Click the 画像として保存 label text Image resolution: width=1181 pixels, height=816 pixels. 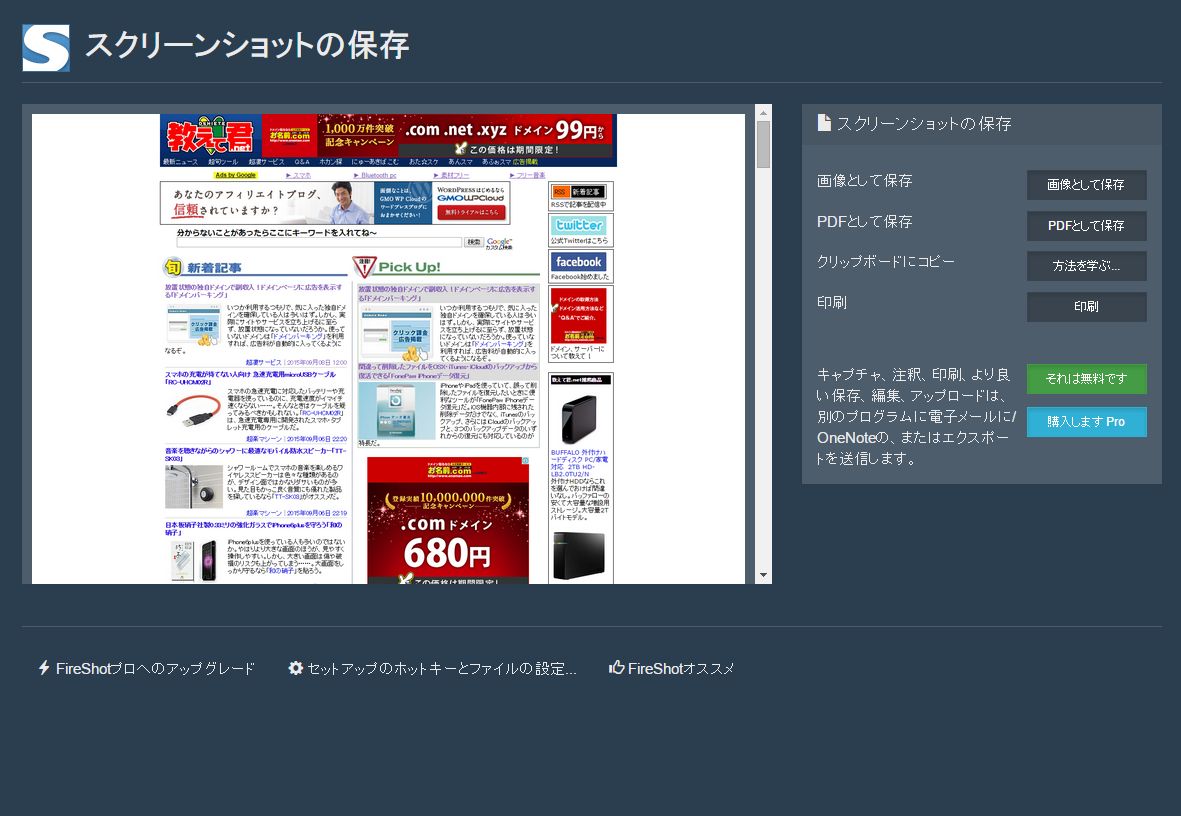click(x=865, y=181)
